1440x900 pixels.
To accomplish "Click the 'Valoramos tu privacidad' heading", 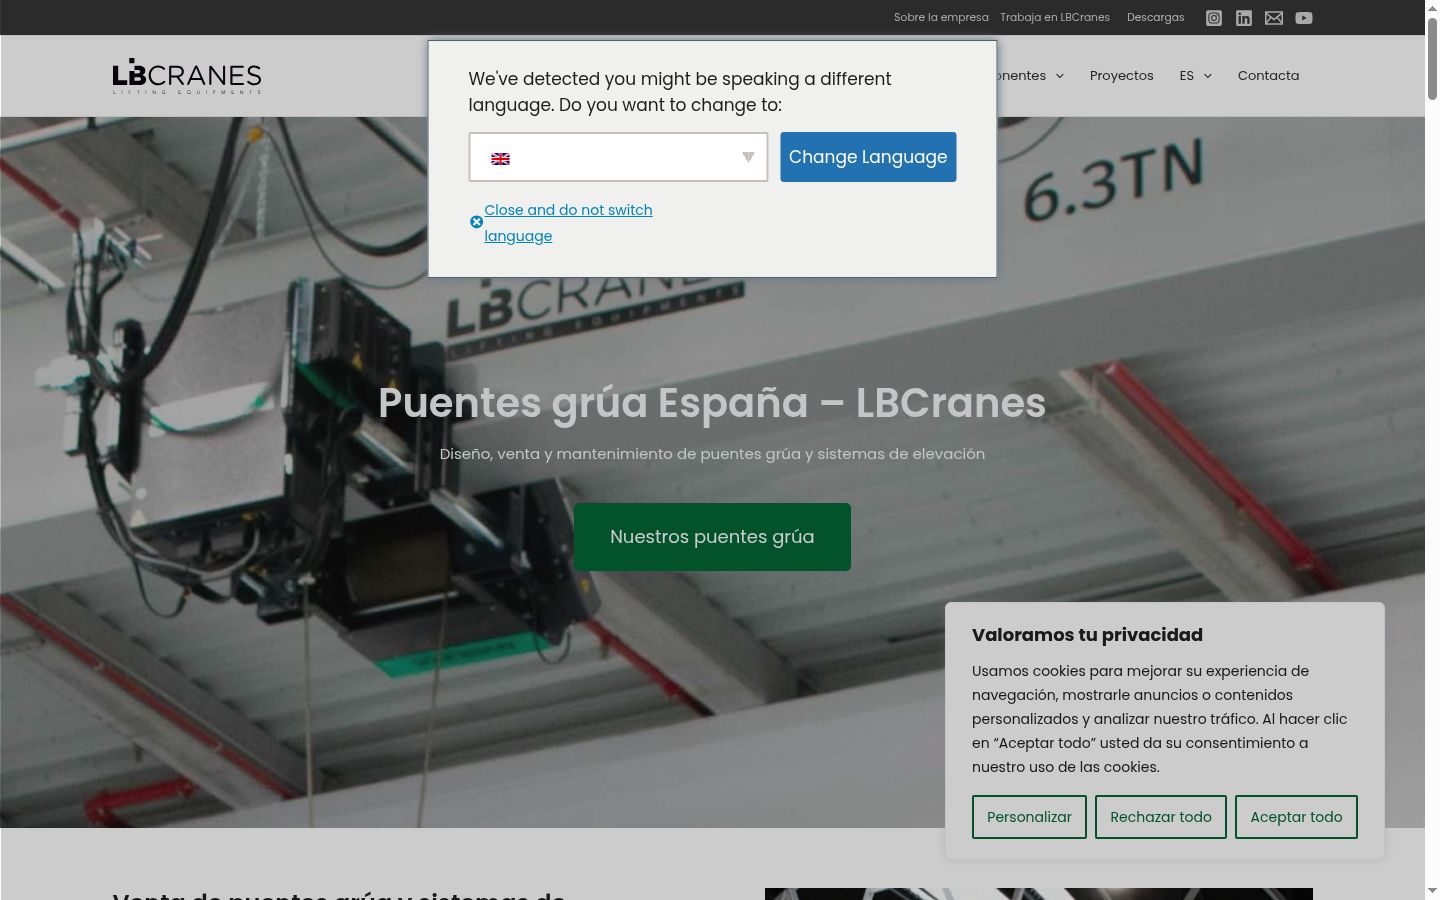I will tap(1087, 635).
